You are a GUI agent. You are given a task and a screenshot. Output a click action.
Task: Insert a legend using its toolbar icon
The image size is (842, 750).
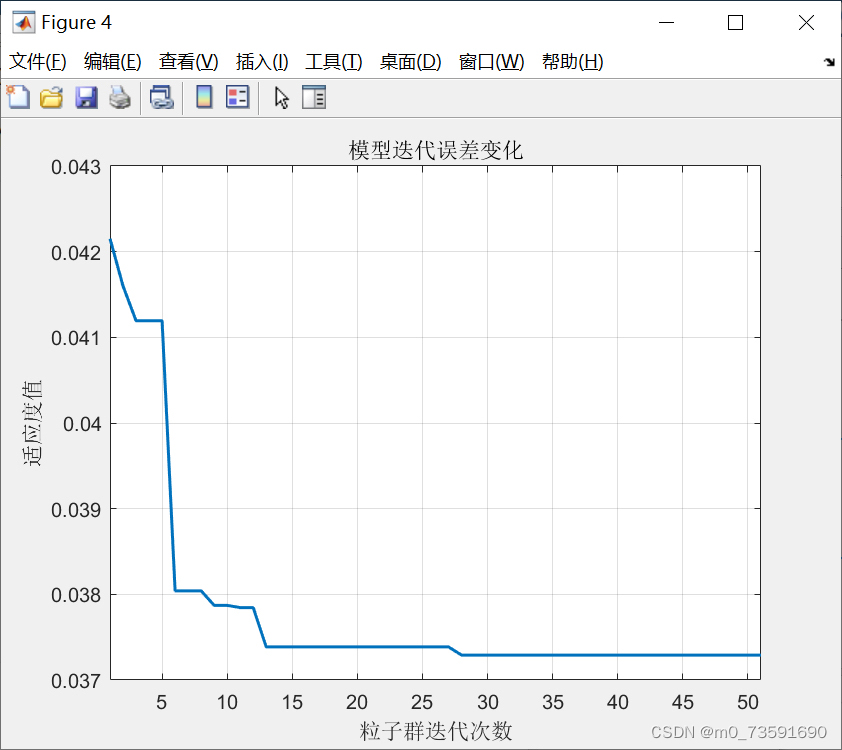236,97
